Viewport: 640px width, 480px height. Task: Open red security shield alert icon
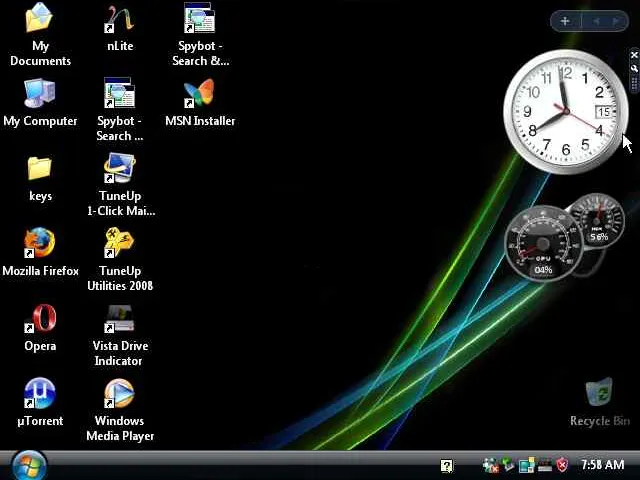click(562, 465)
